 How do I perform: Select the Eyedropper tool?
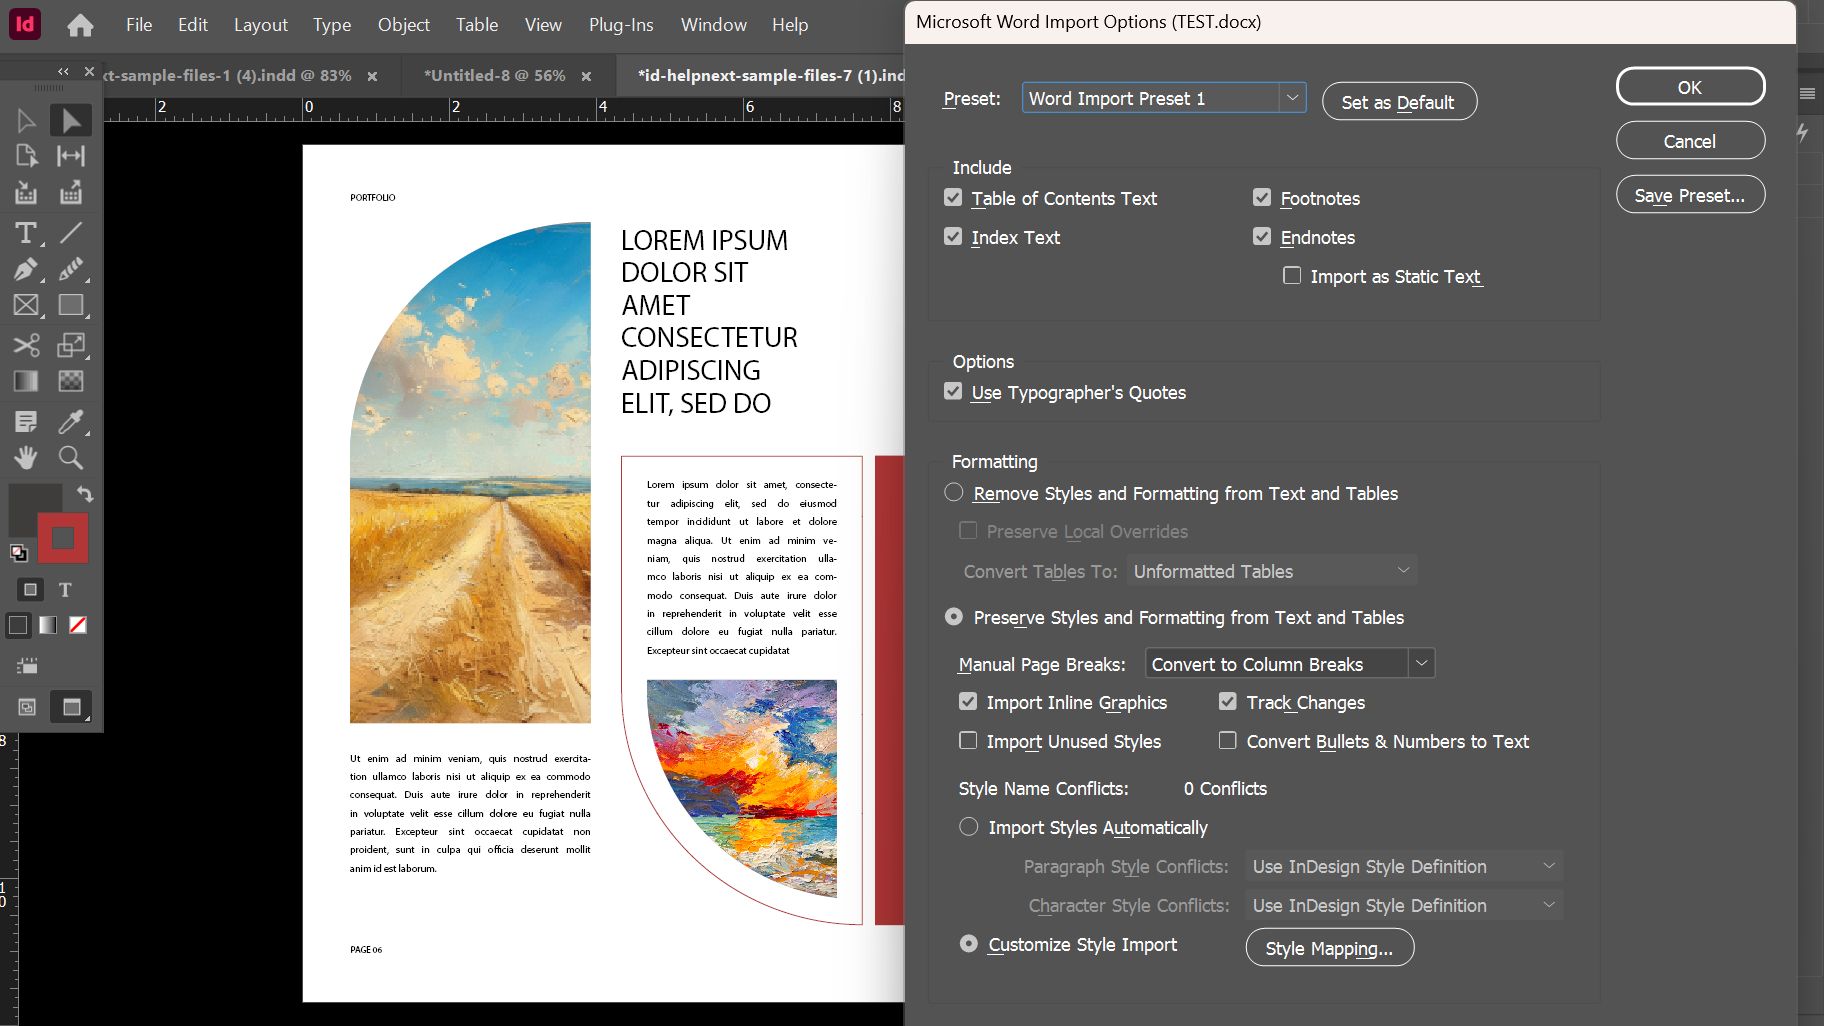(70, 421)
